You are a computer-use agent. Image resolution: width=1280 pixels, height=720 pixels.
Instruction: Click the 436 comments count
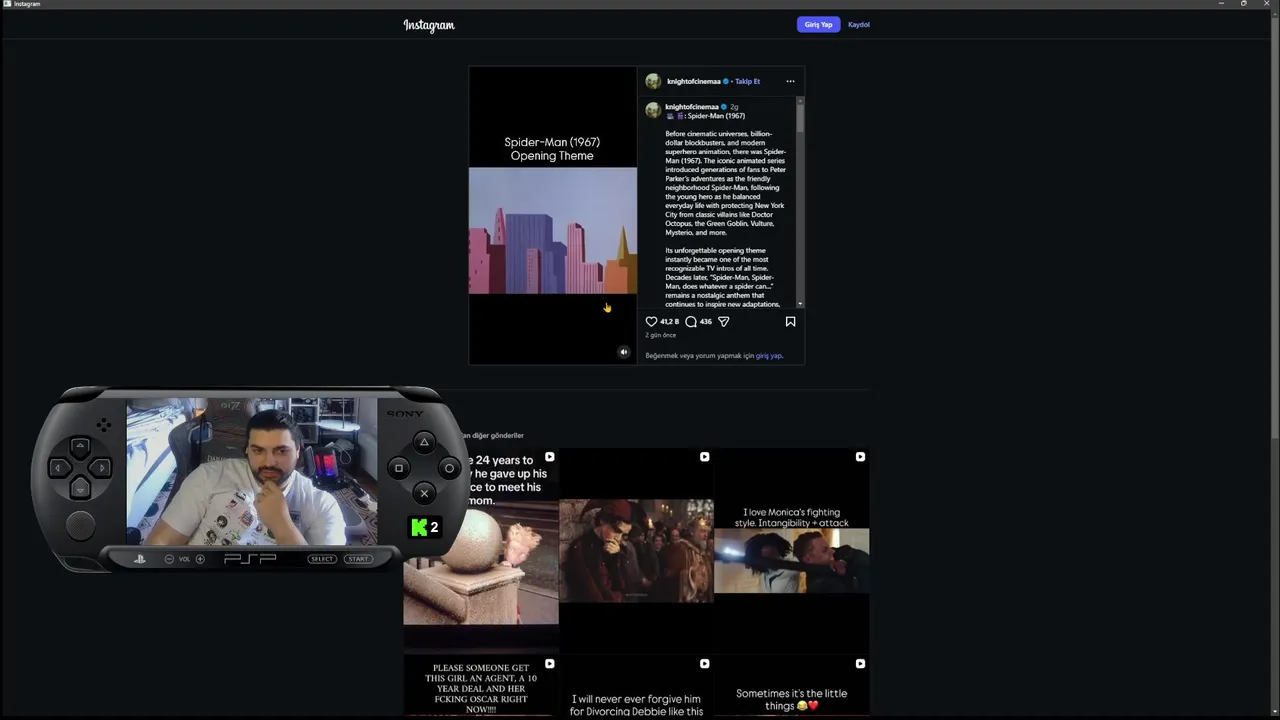706,321
